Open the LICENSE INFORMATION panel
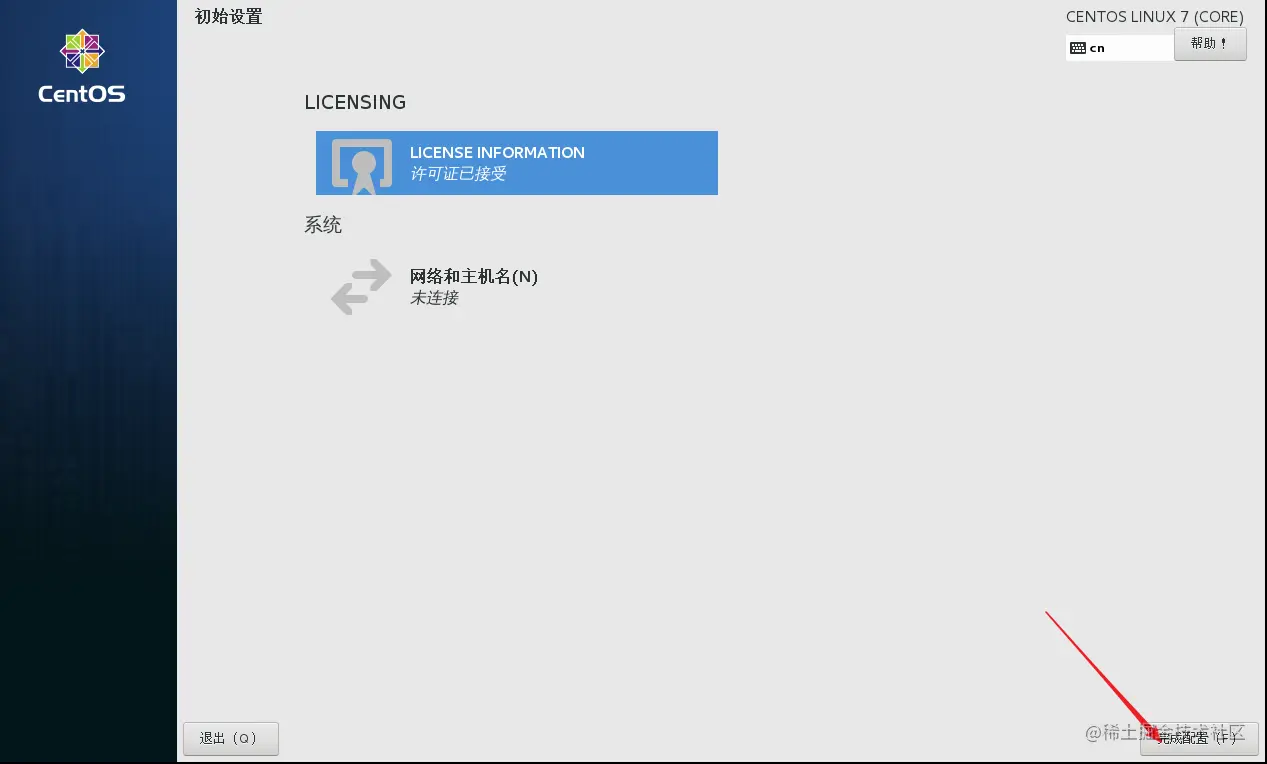 tap(516, 162)
